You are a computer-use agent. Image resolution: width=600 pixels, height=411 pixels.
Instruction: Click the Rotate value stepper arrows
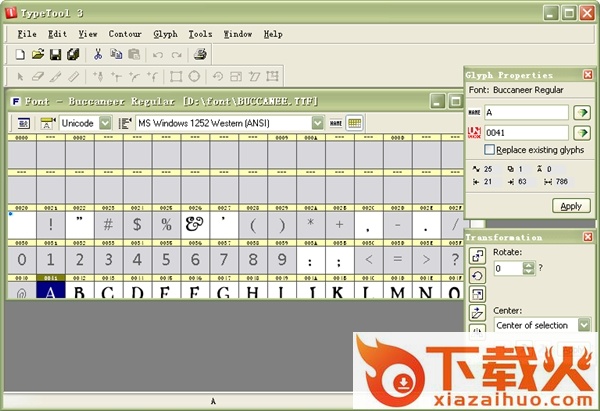(528, 268)
